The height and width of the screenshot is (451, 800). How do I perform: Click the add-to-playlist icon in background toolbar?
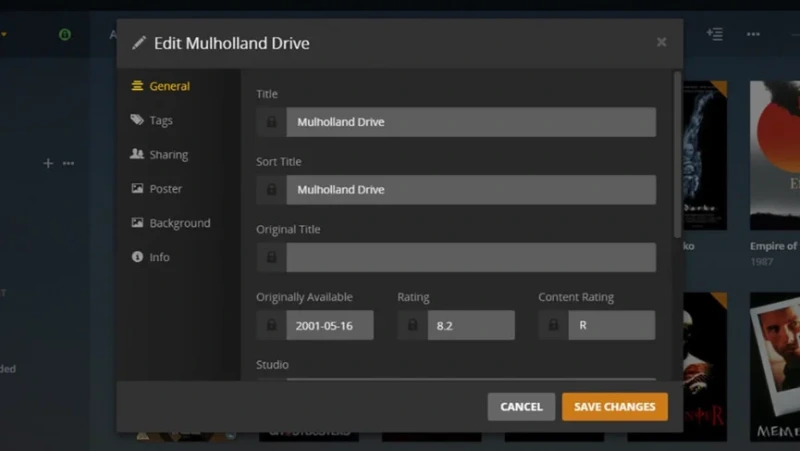tap(714, 34)
